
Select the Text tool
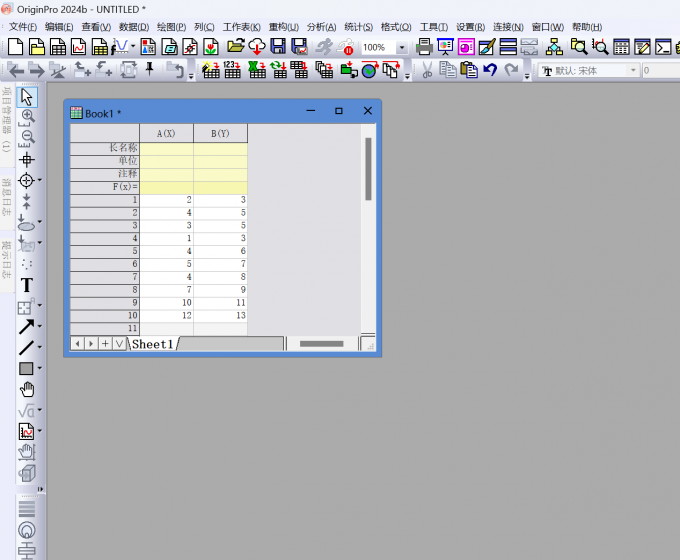click(x=27, y=285)
